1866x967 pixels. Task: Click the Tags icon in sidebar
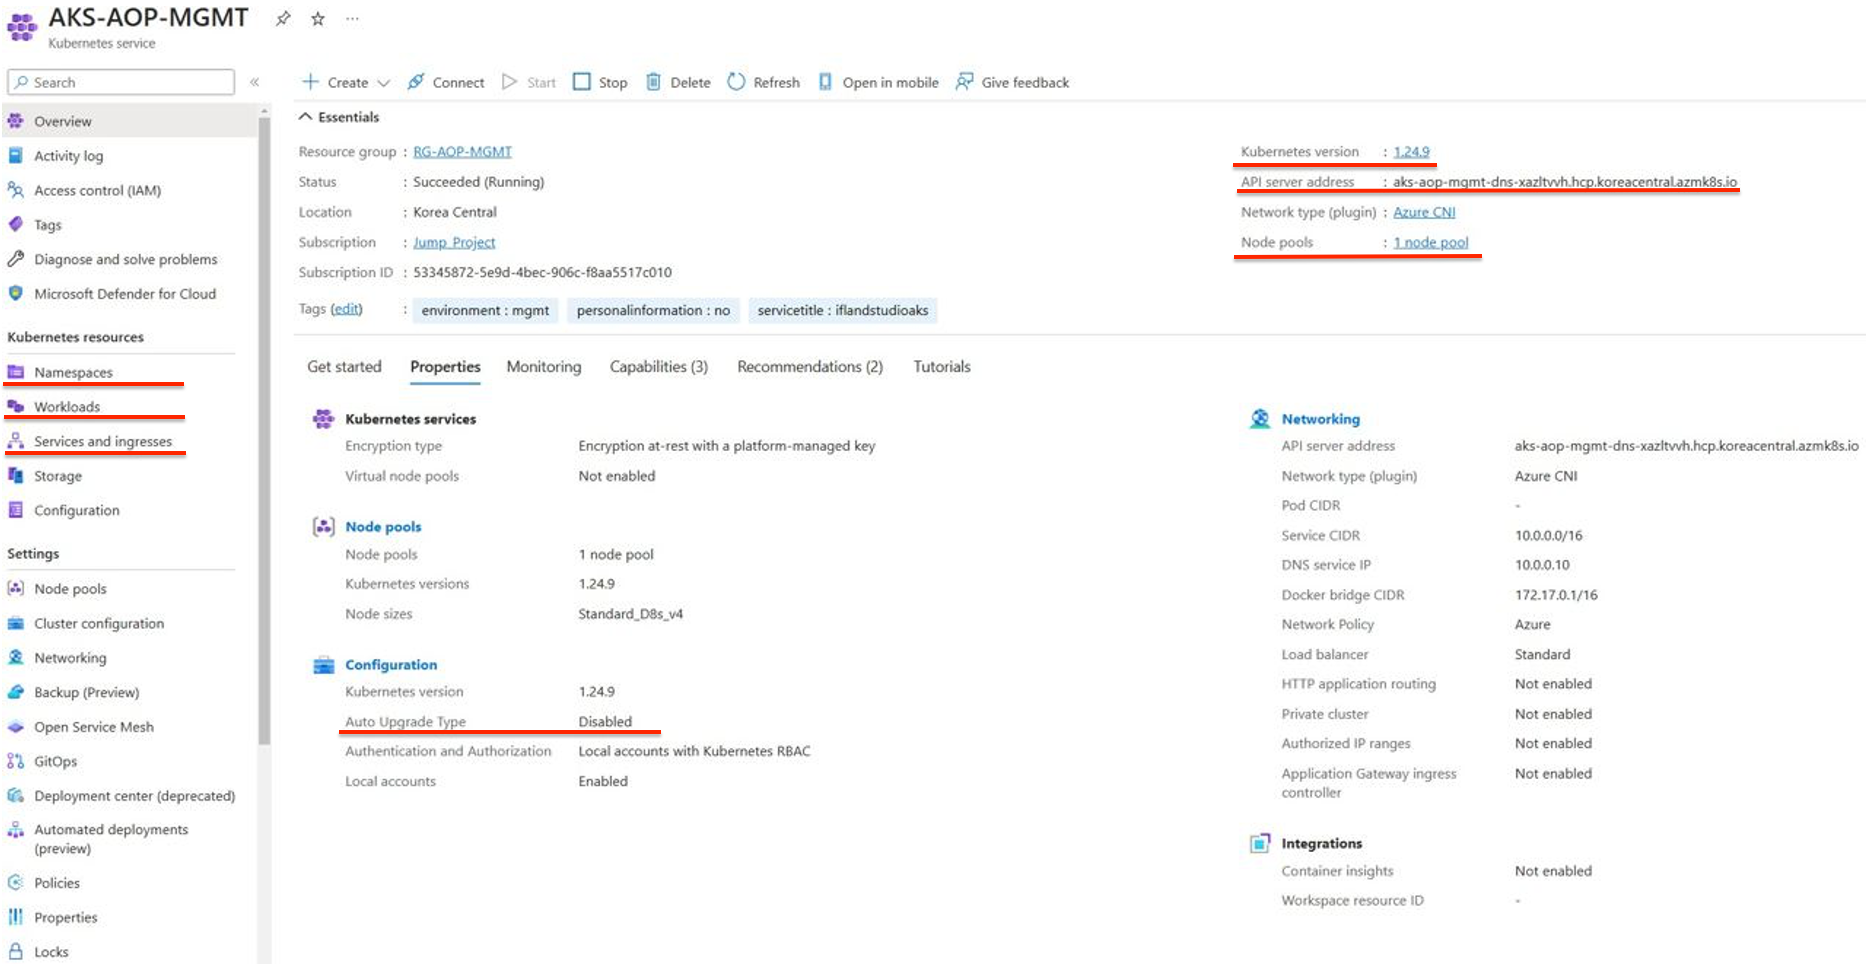point(16,225)
